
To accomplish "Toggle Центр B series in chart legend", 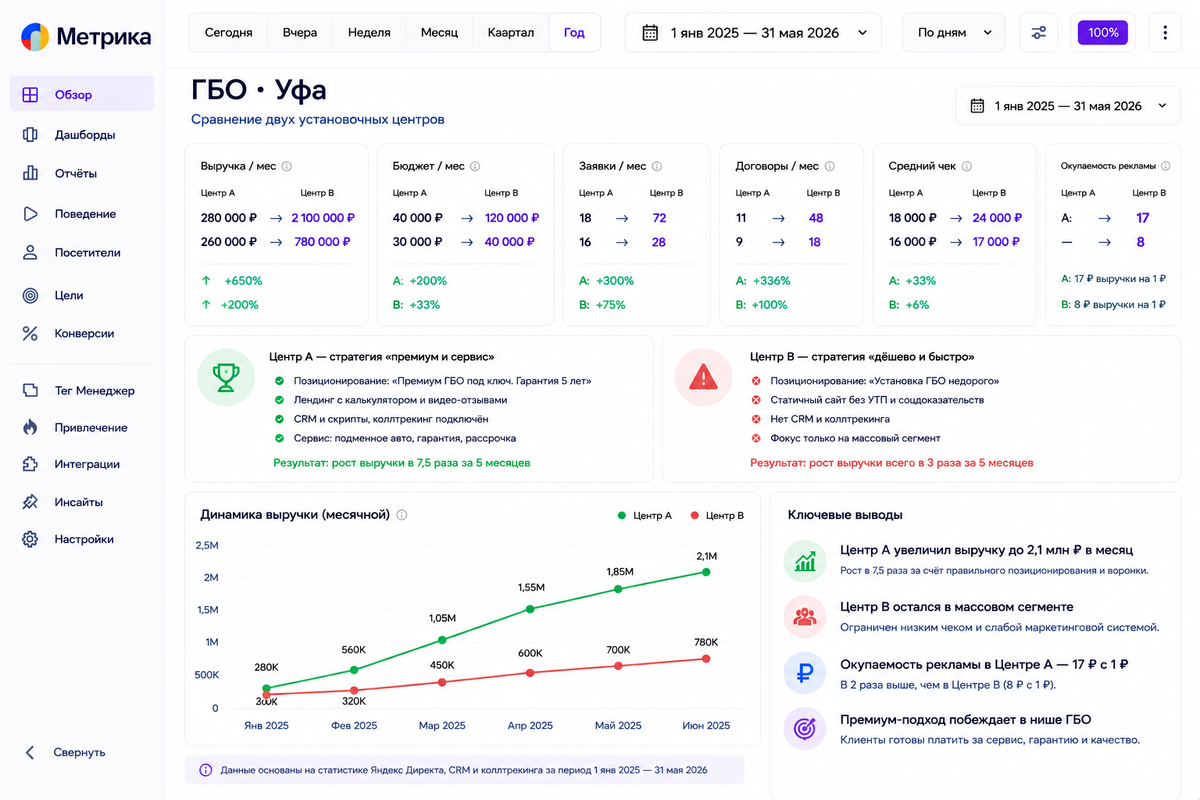I will [717, 515].
